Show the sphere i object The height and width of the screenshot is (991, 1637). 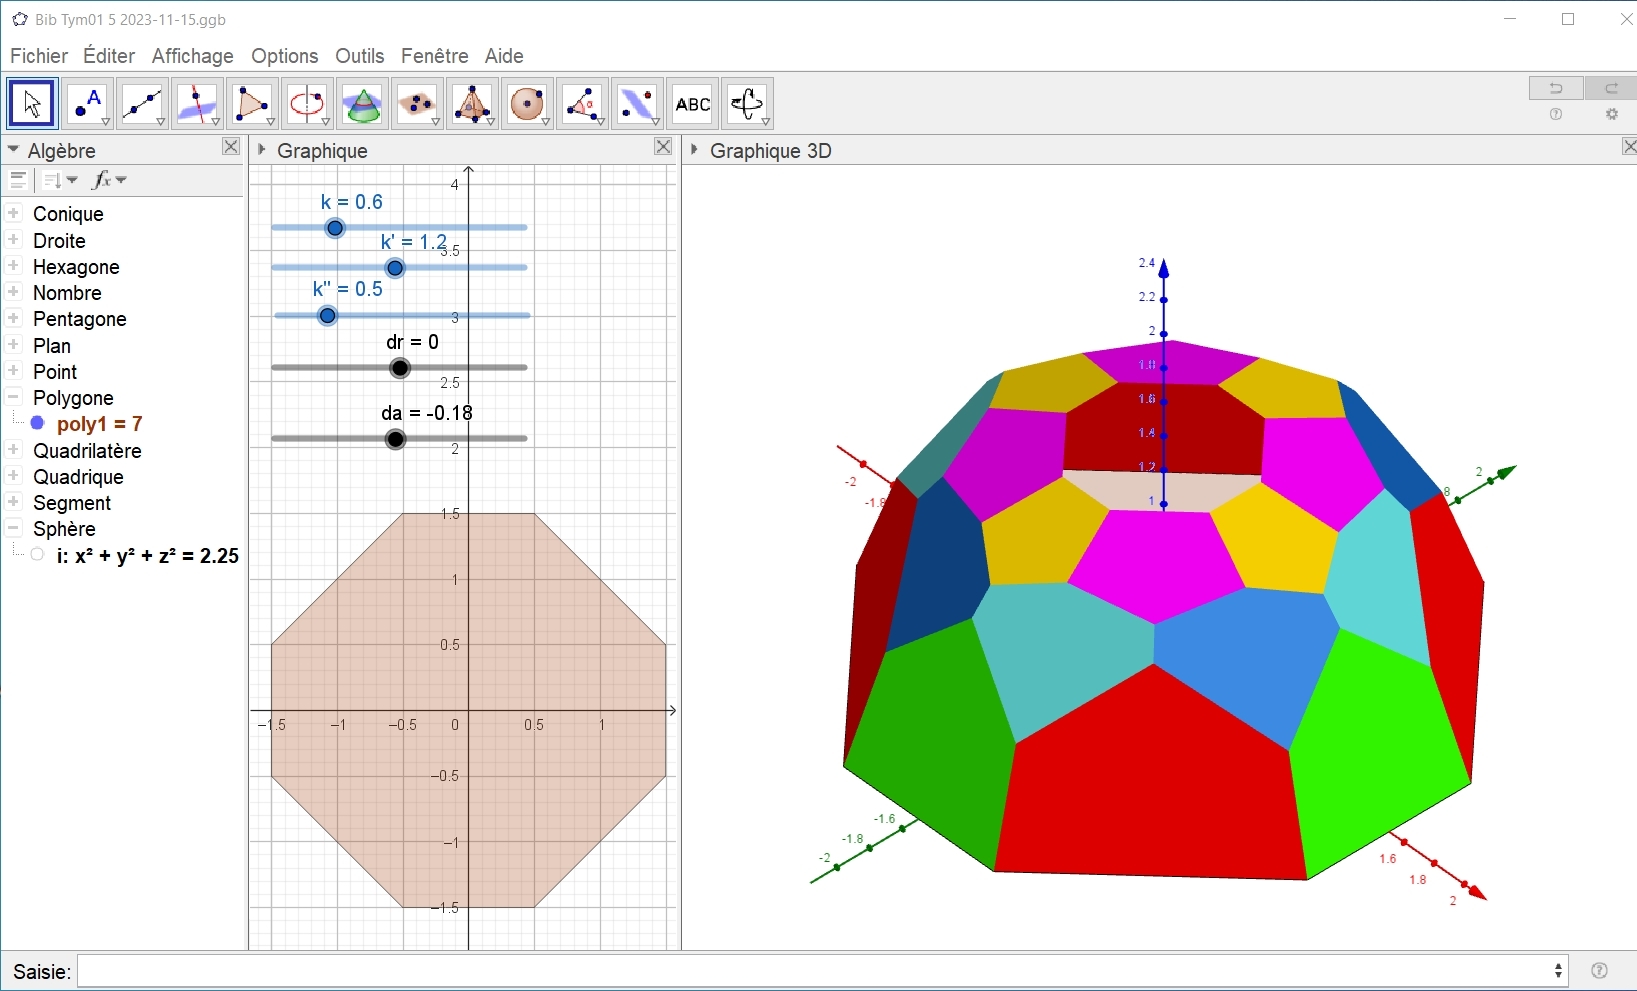(38, 556)
